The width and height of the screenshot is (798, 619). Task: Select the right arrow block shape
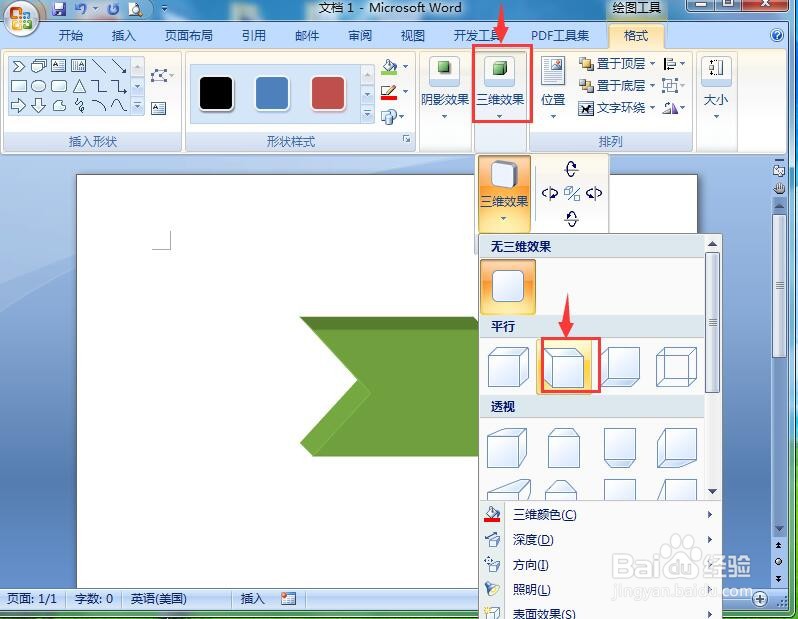pyautogui.click(x=18, y=105)
